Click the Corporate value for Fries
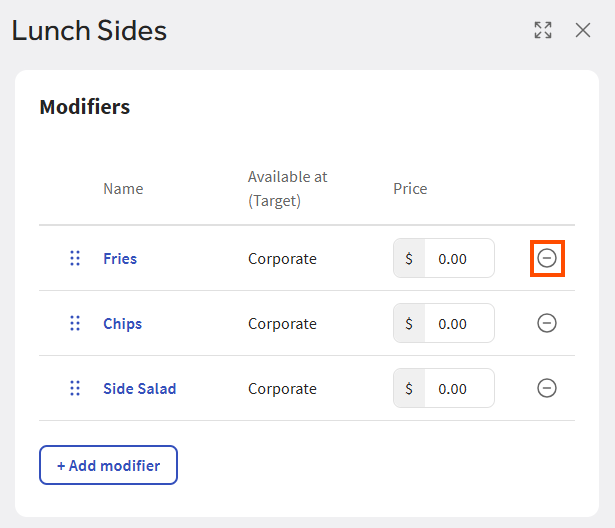 coord(282,258)
